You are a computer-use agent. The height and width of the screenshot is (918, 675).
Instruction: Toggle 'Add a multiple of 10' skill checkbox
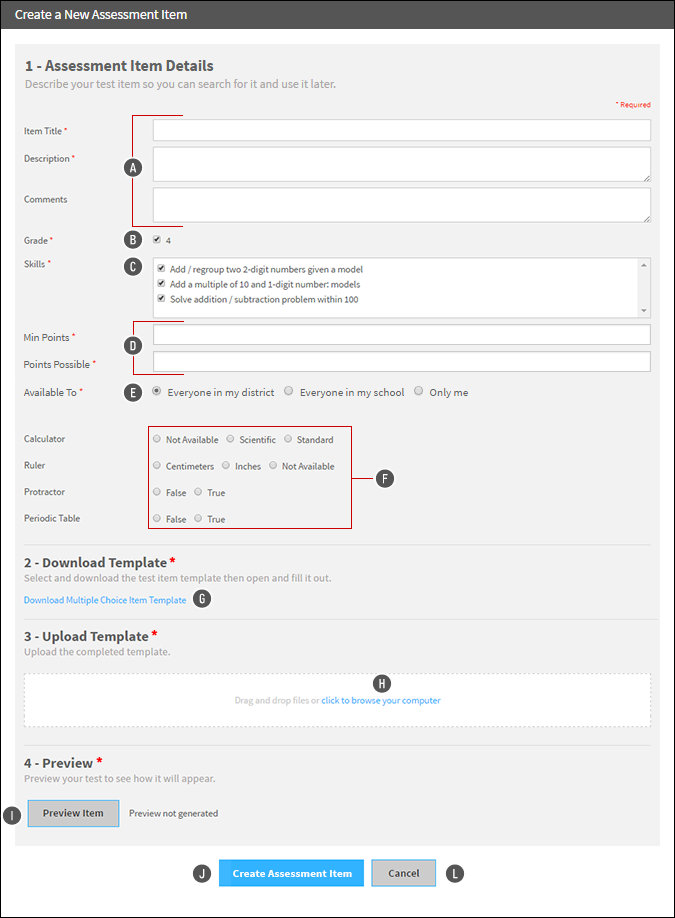pos(161,283)
